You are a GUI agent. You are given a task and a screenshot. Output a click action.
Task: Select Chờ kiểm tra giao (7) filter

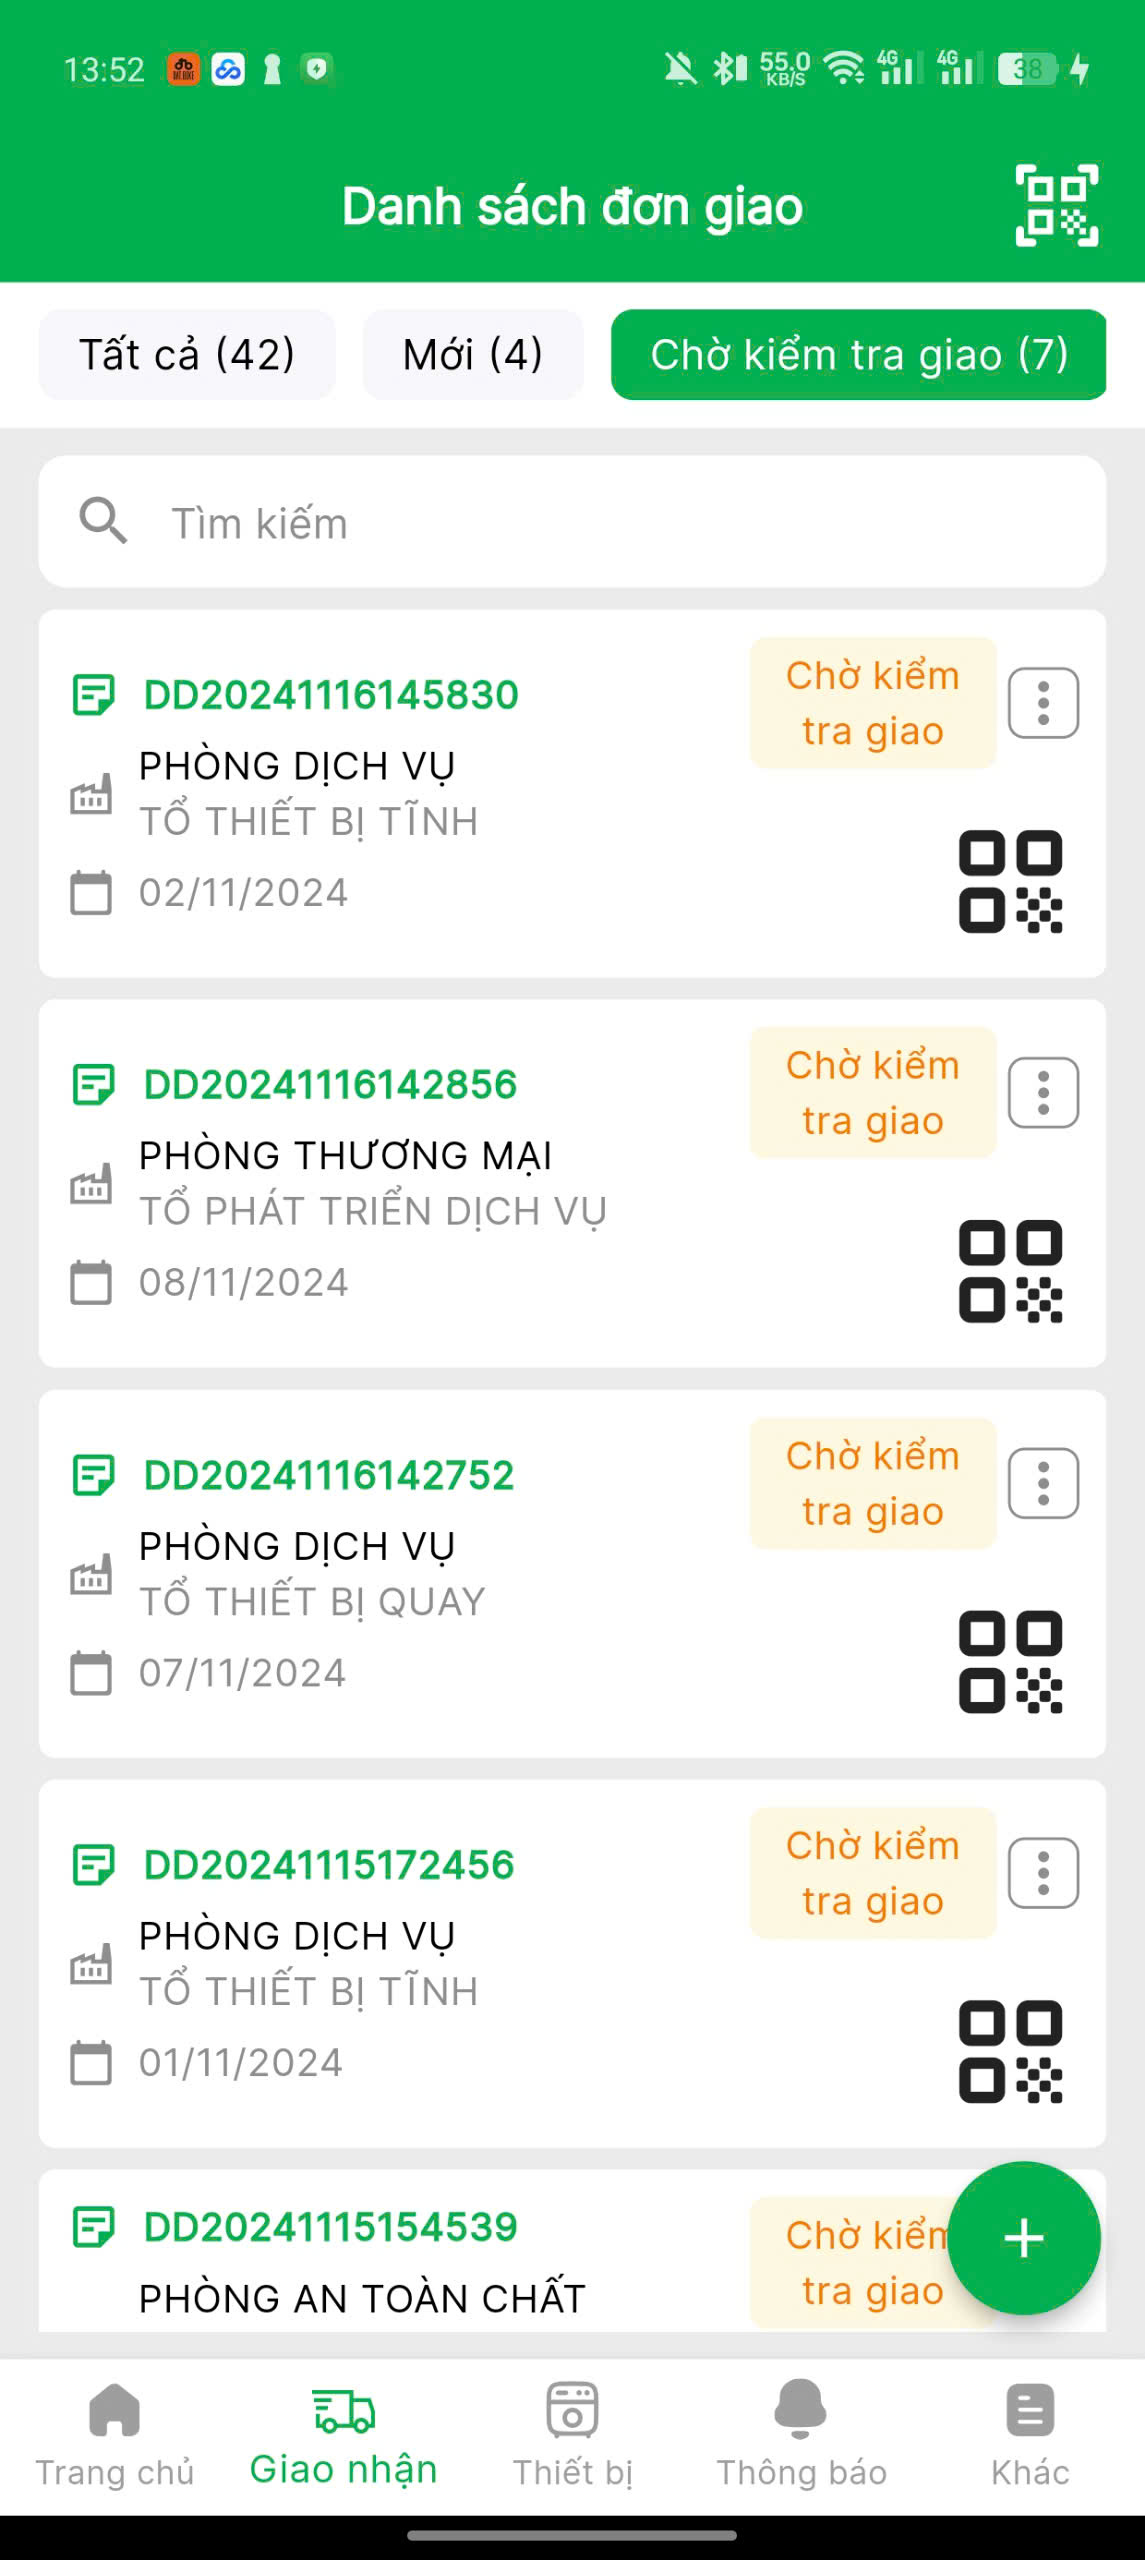pyautogui.click(x=858, y=355)
